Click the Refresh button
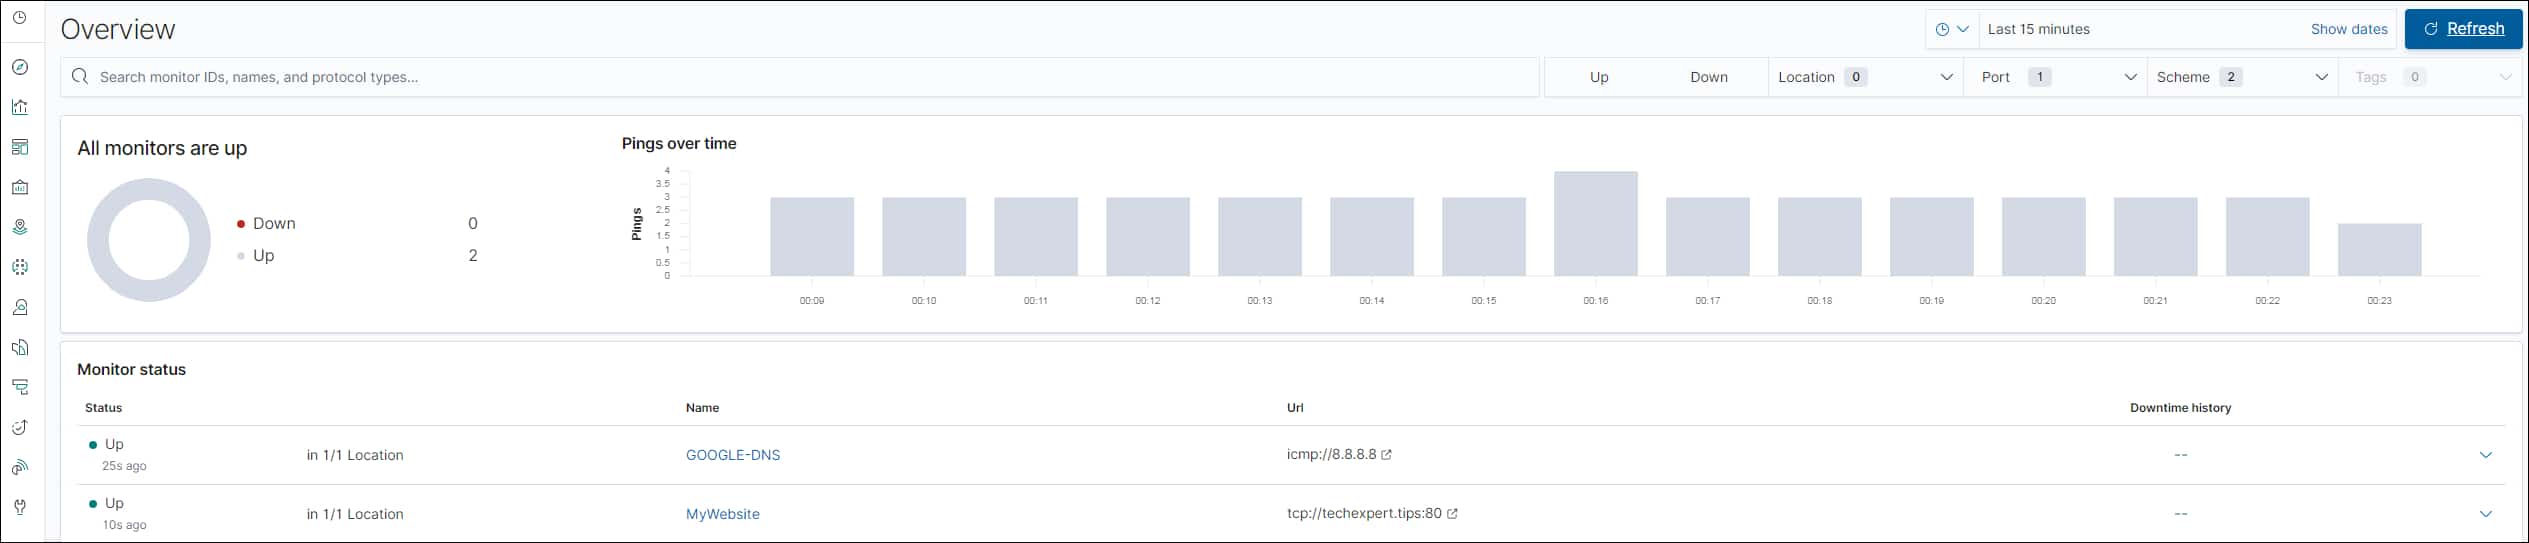This screenshot has height=543, width=2529. coord(2462,29)
